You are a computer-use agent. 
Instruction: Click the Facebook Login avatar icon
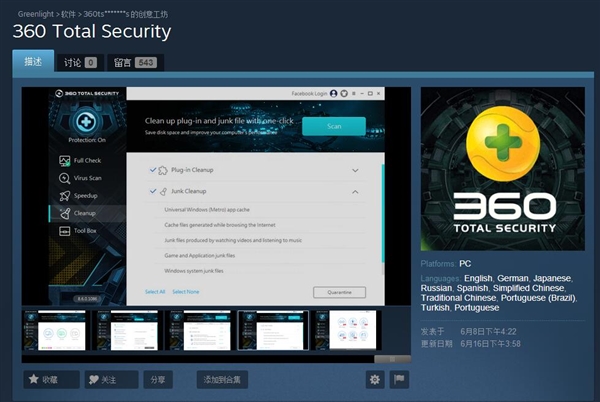334,93
